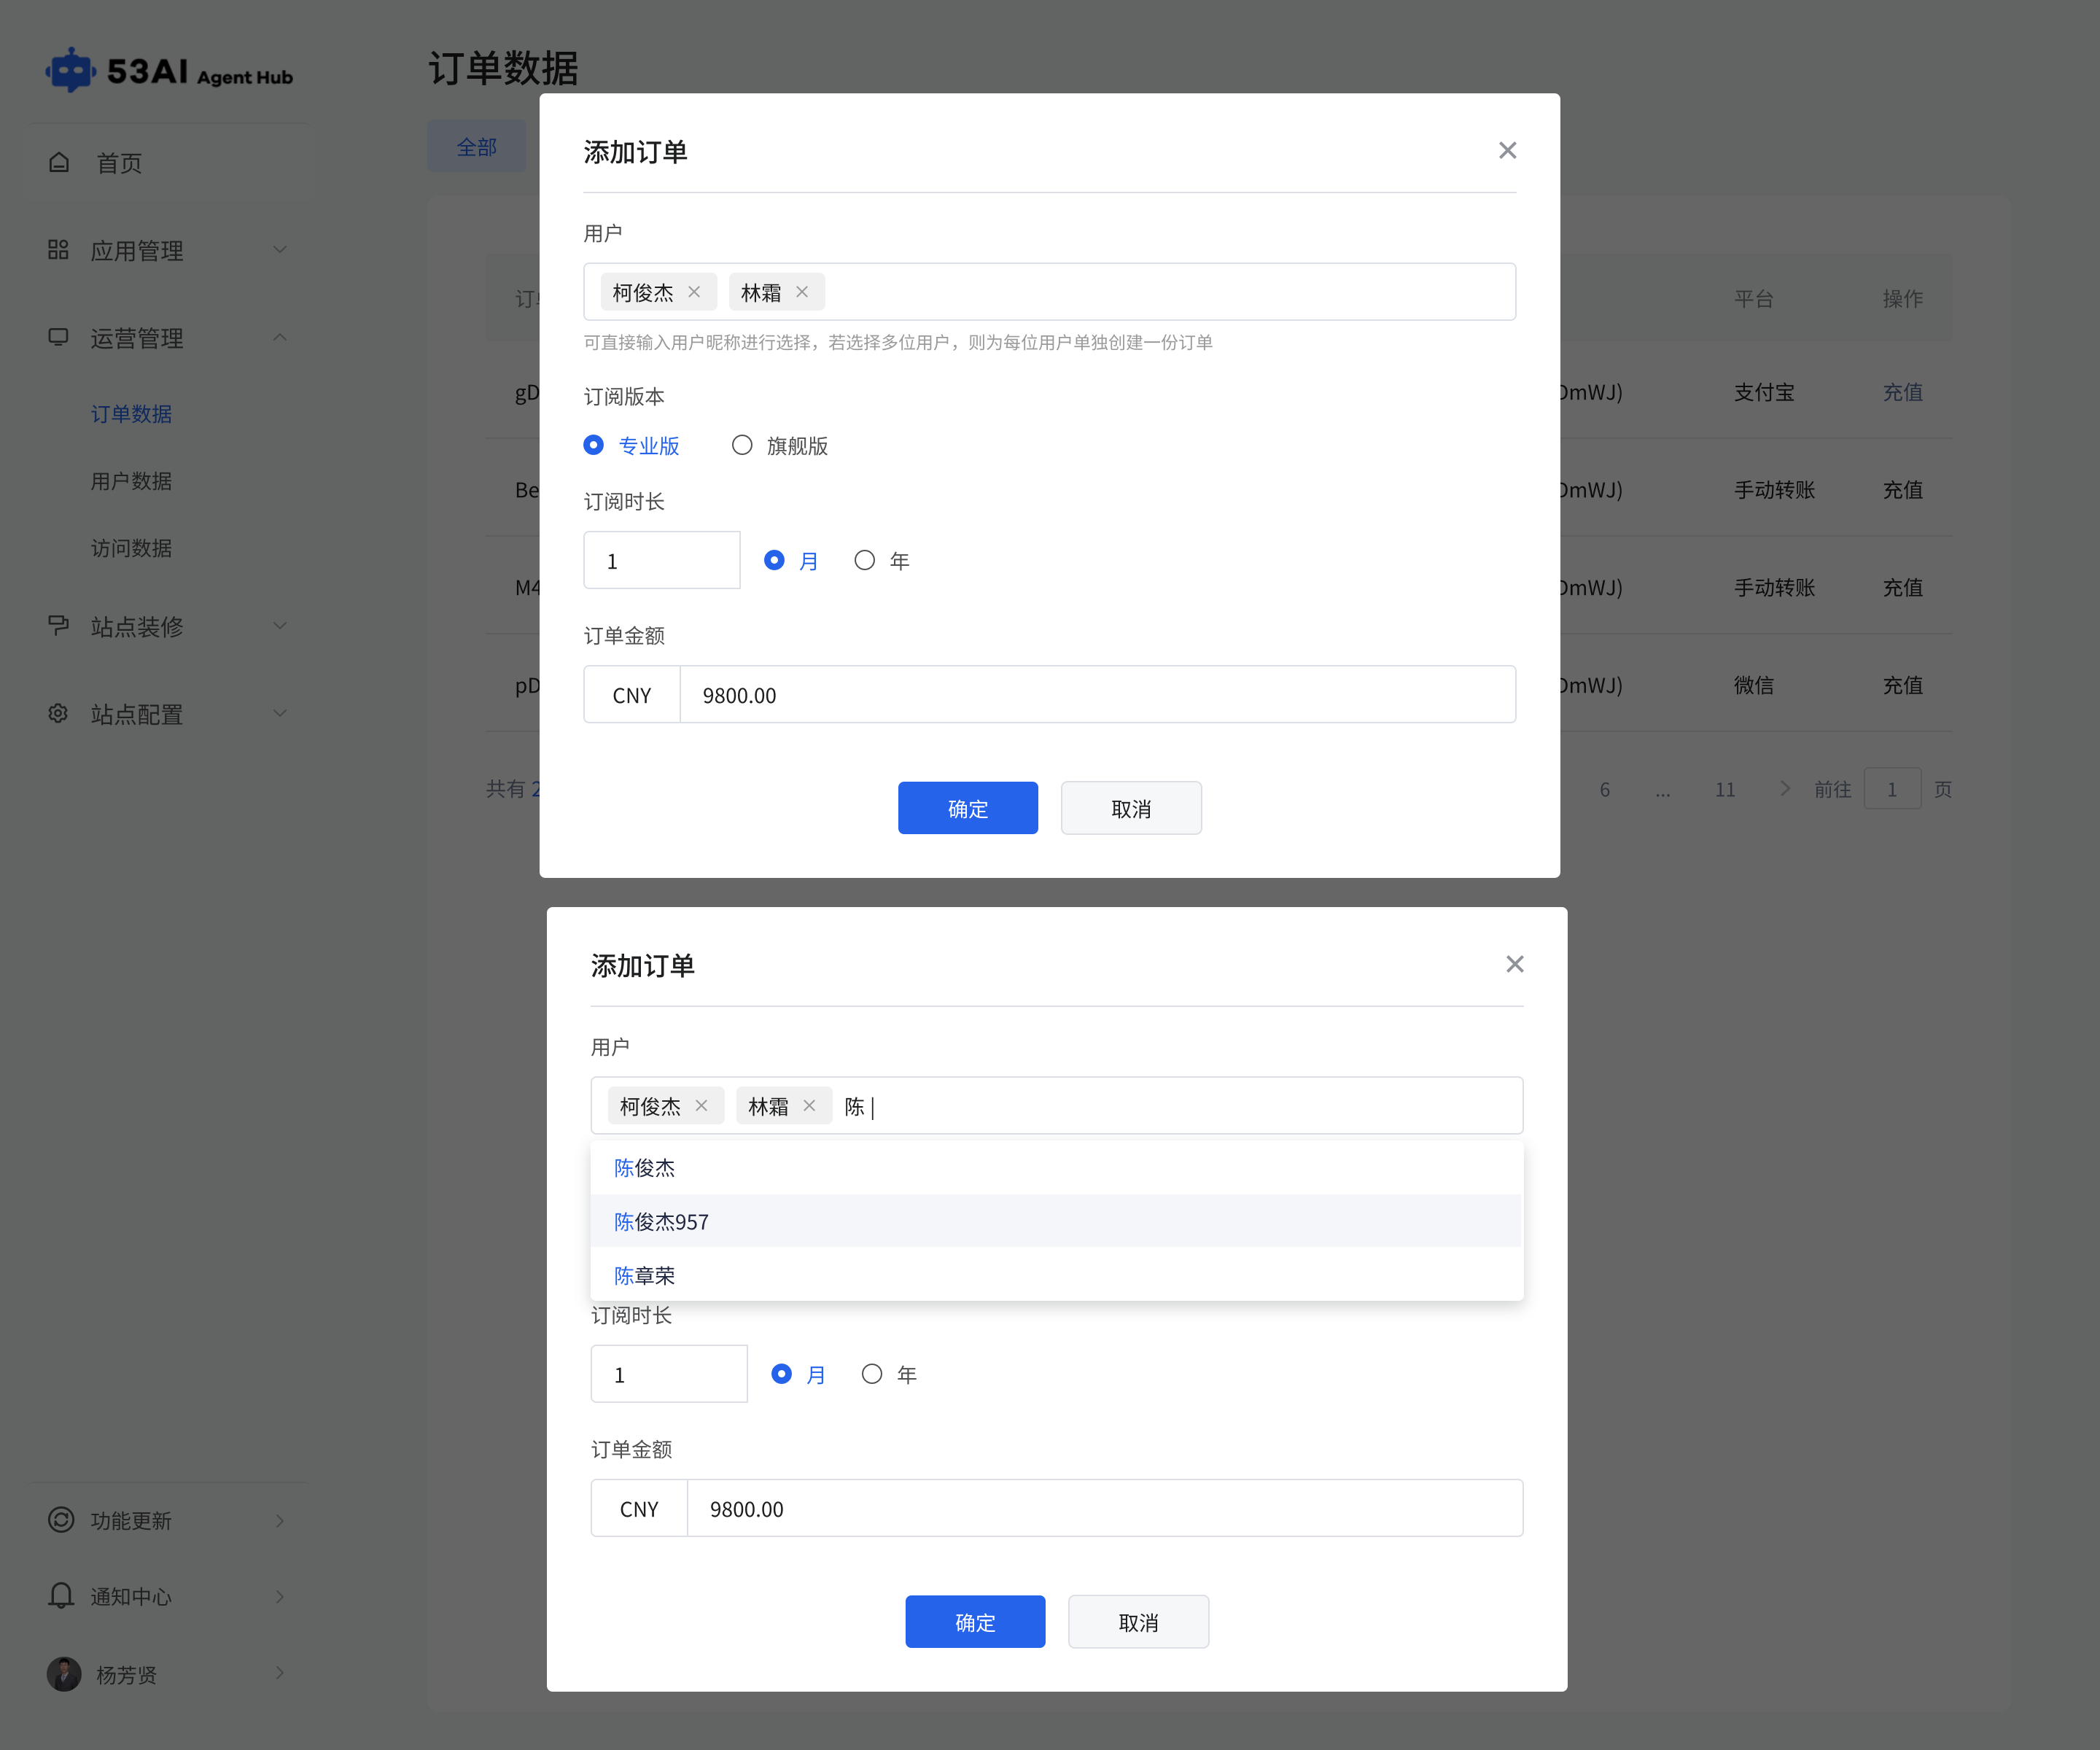The width and height of the screenshot is (2100, 1750).
Task: Remove 林霜 tag in upper dialog
Action: pyautogui.click(x=802, y=292)
